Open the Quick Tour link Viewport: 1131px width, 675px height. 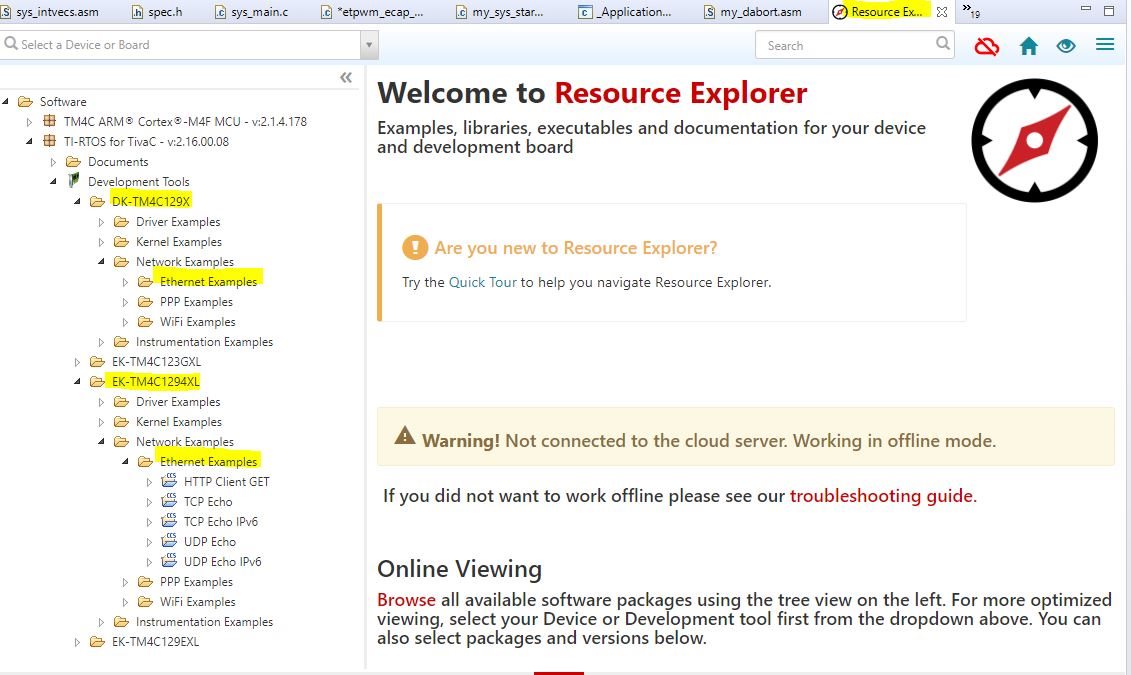click(x=483, y=282)
